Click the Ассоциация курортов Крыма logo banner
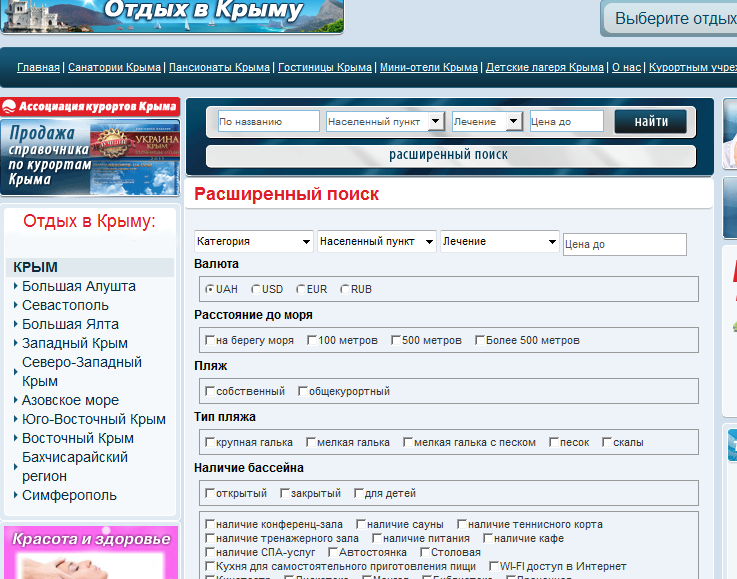Image resolution: width=737 pixels, height=579 pixels. tap(90, 106)
